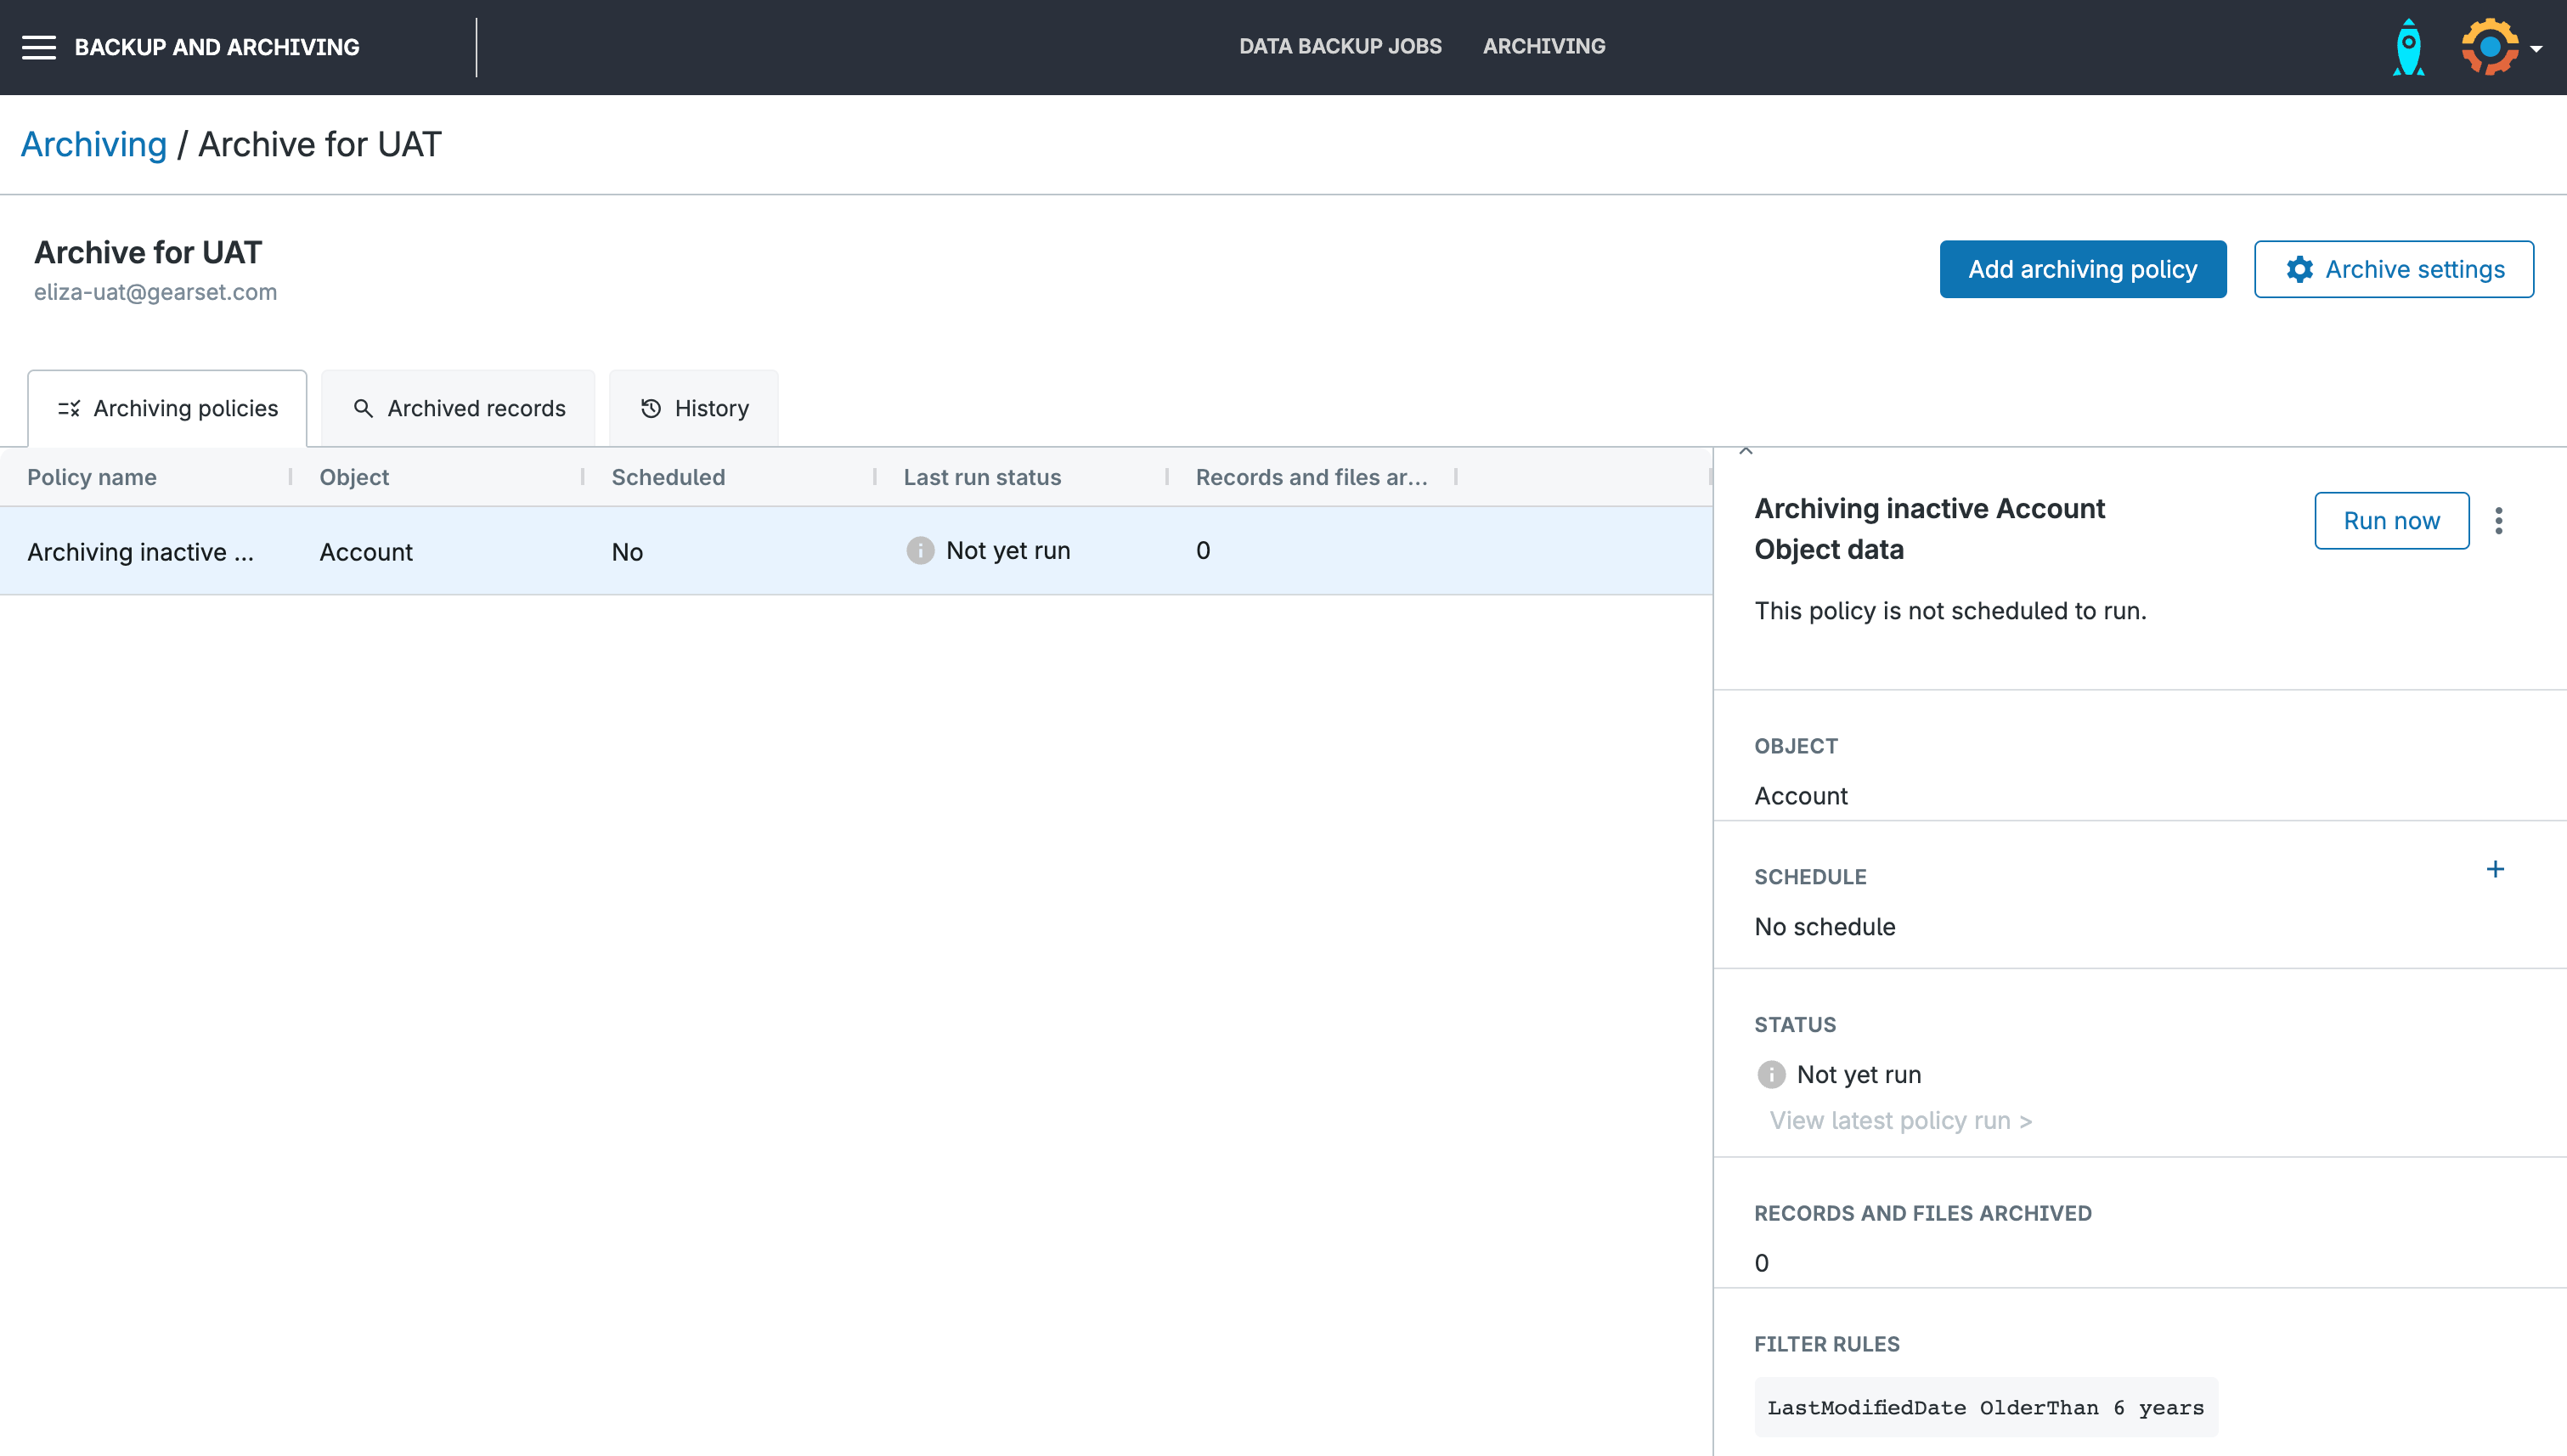
Task: Select the Archiving policies tab
Action: [167, 408]
